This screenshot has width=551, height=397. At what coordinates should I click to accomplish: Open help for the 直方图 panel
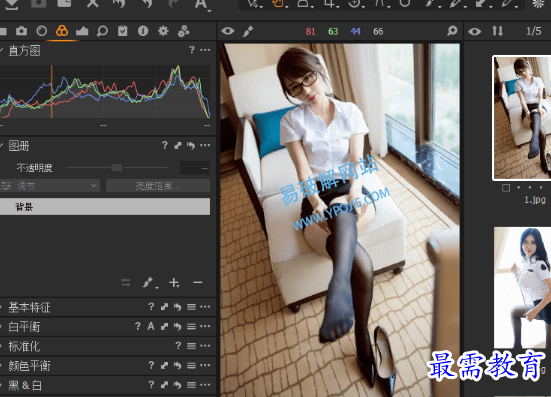click(x=192, y=50)
